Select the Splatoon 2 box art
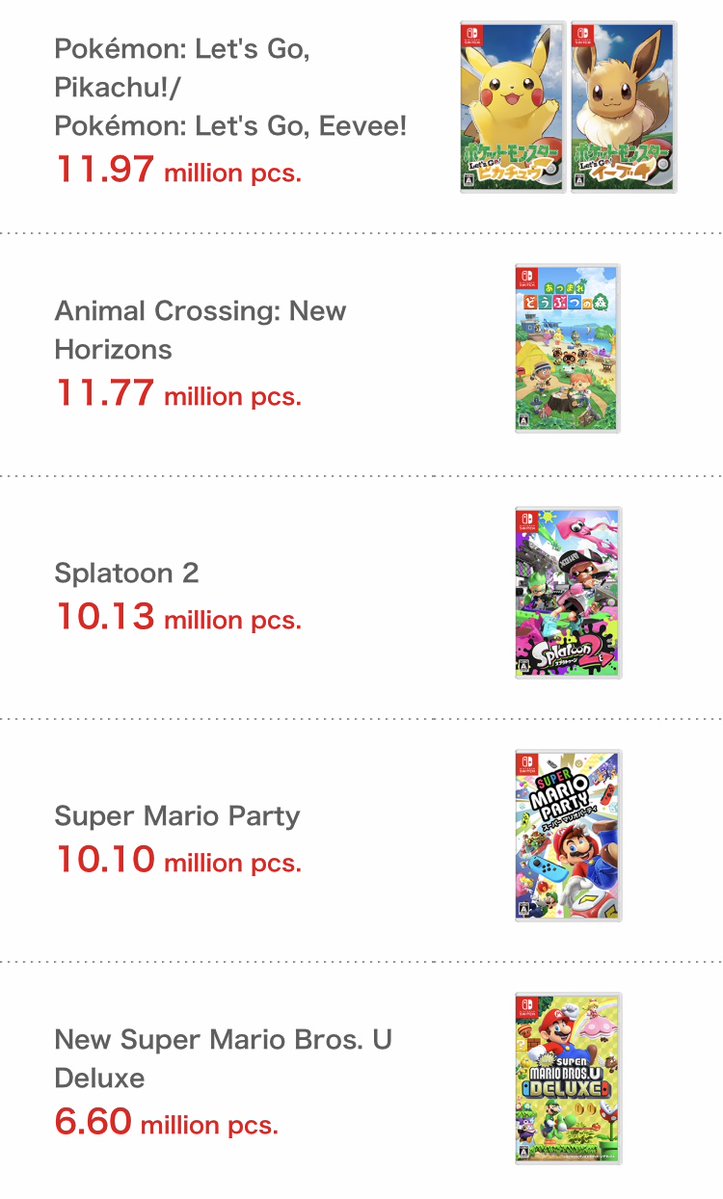This screenshot has height=1199, width=723. click(567, 592)
